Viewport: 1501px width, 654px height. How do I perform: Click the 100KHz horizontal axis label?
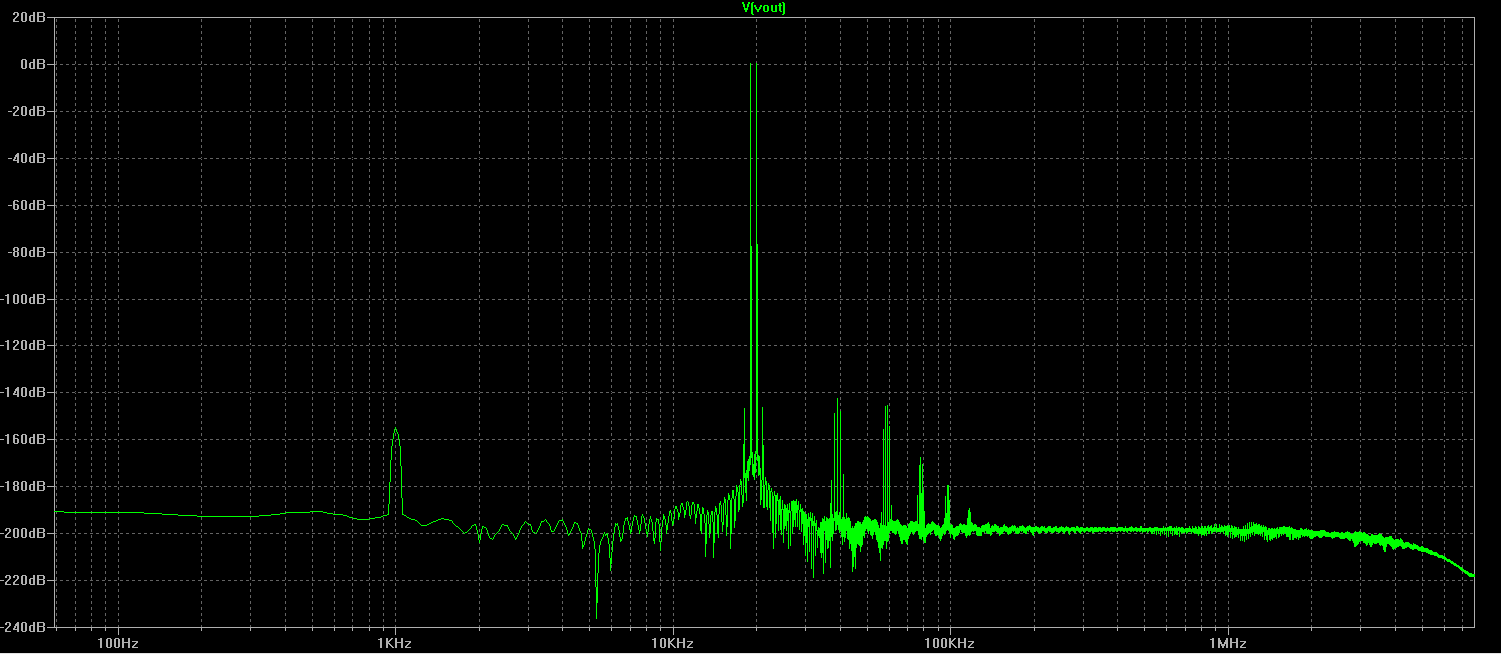click(x=949, y=641)
